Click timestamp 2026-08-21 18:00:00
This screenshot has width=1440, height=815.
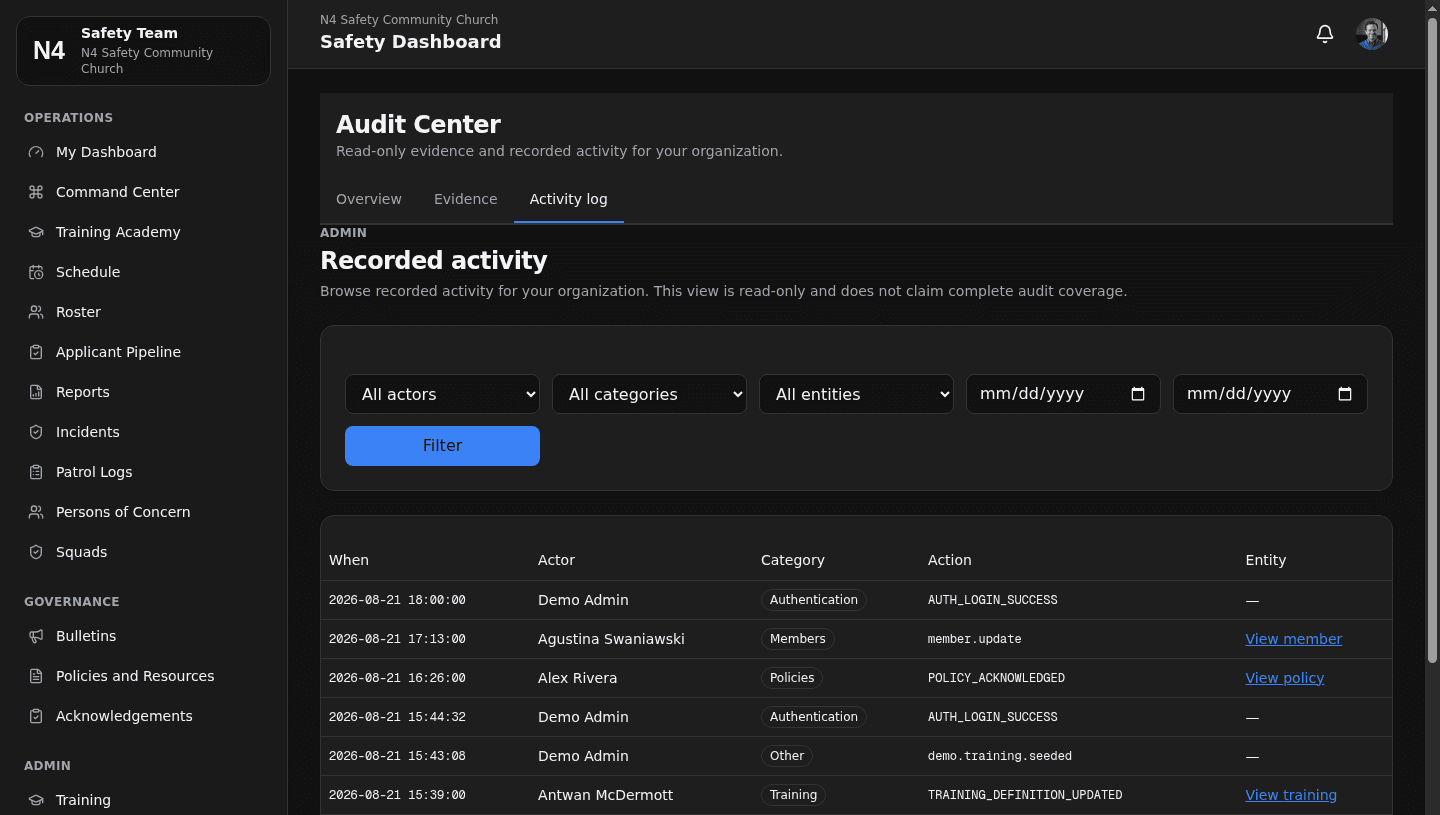(397, 600)
